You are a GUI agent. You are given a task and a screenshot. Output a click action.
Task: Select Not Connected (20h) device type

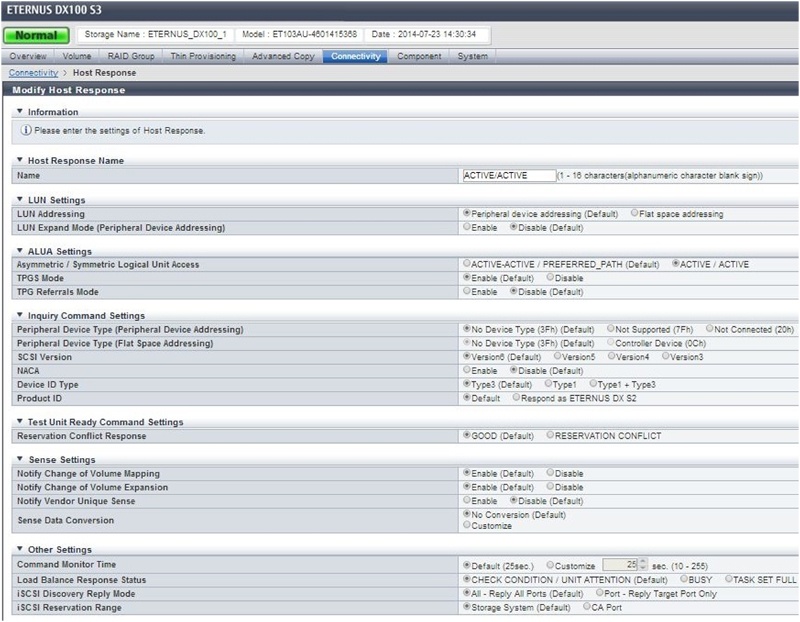pos(709,329)
